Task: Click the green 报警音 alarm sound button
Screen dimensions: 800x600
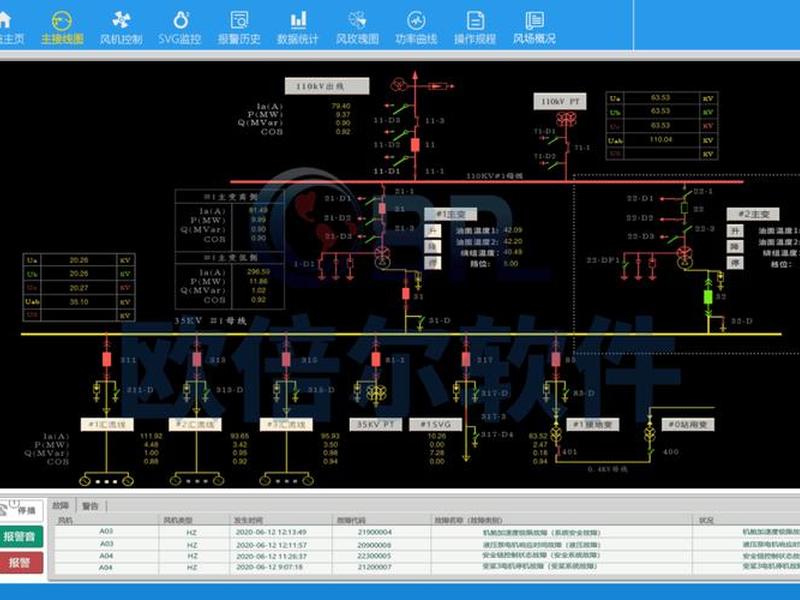Action: coord(20,536)
